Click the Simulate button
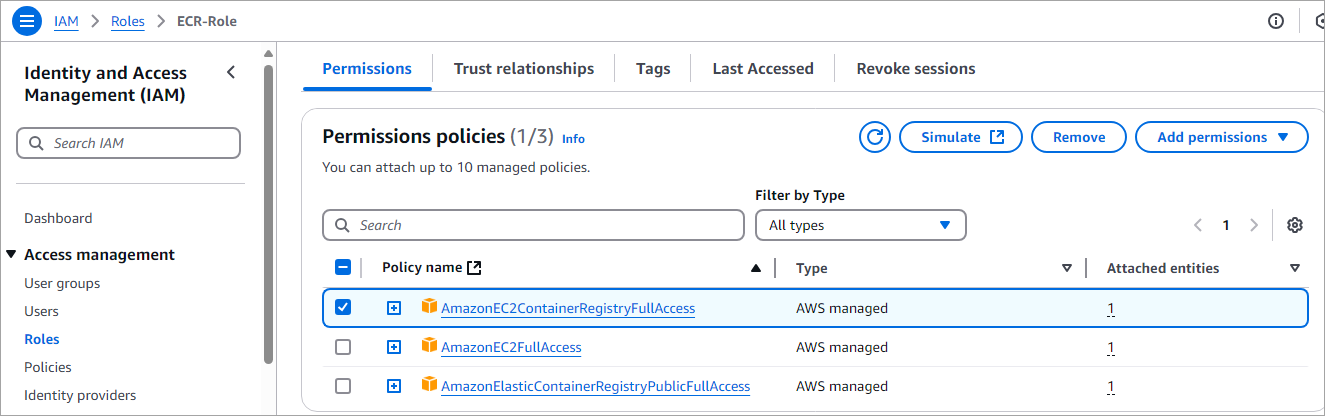The image size is (1325, 416). pos(961,137)
